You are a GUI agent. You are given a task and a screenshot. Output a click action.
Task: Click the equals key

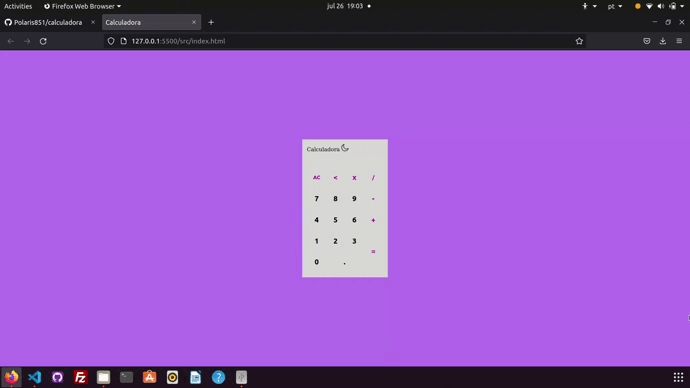point(373,252)
